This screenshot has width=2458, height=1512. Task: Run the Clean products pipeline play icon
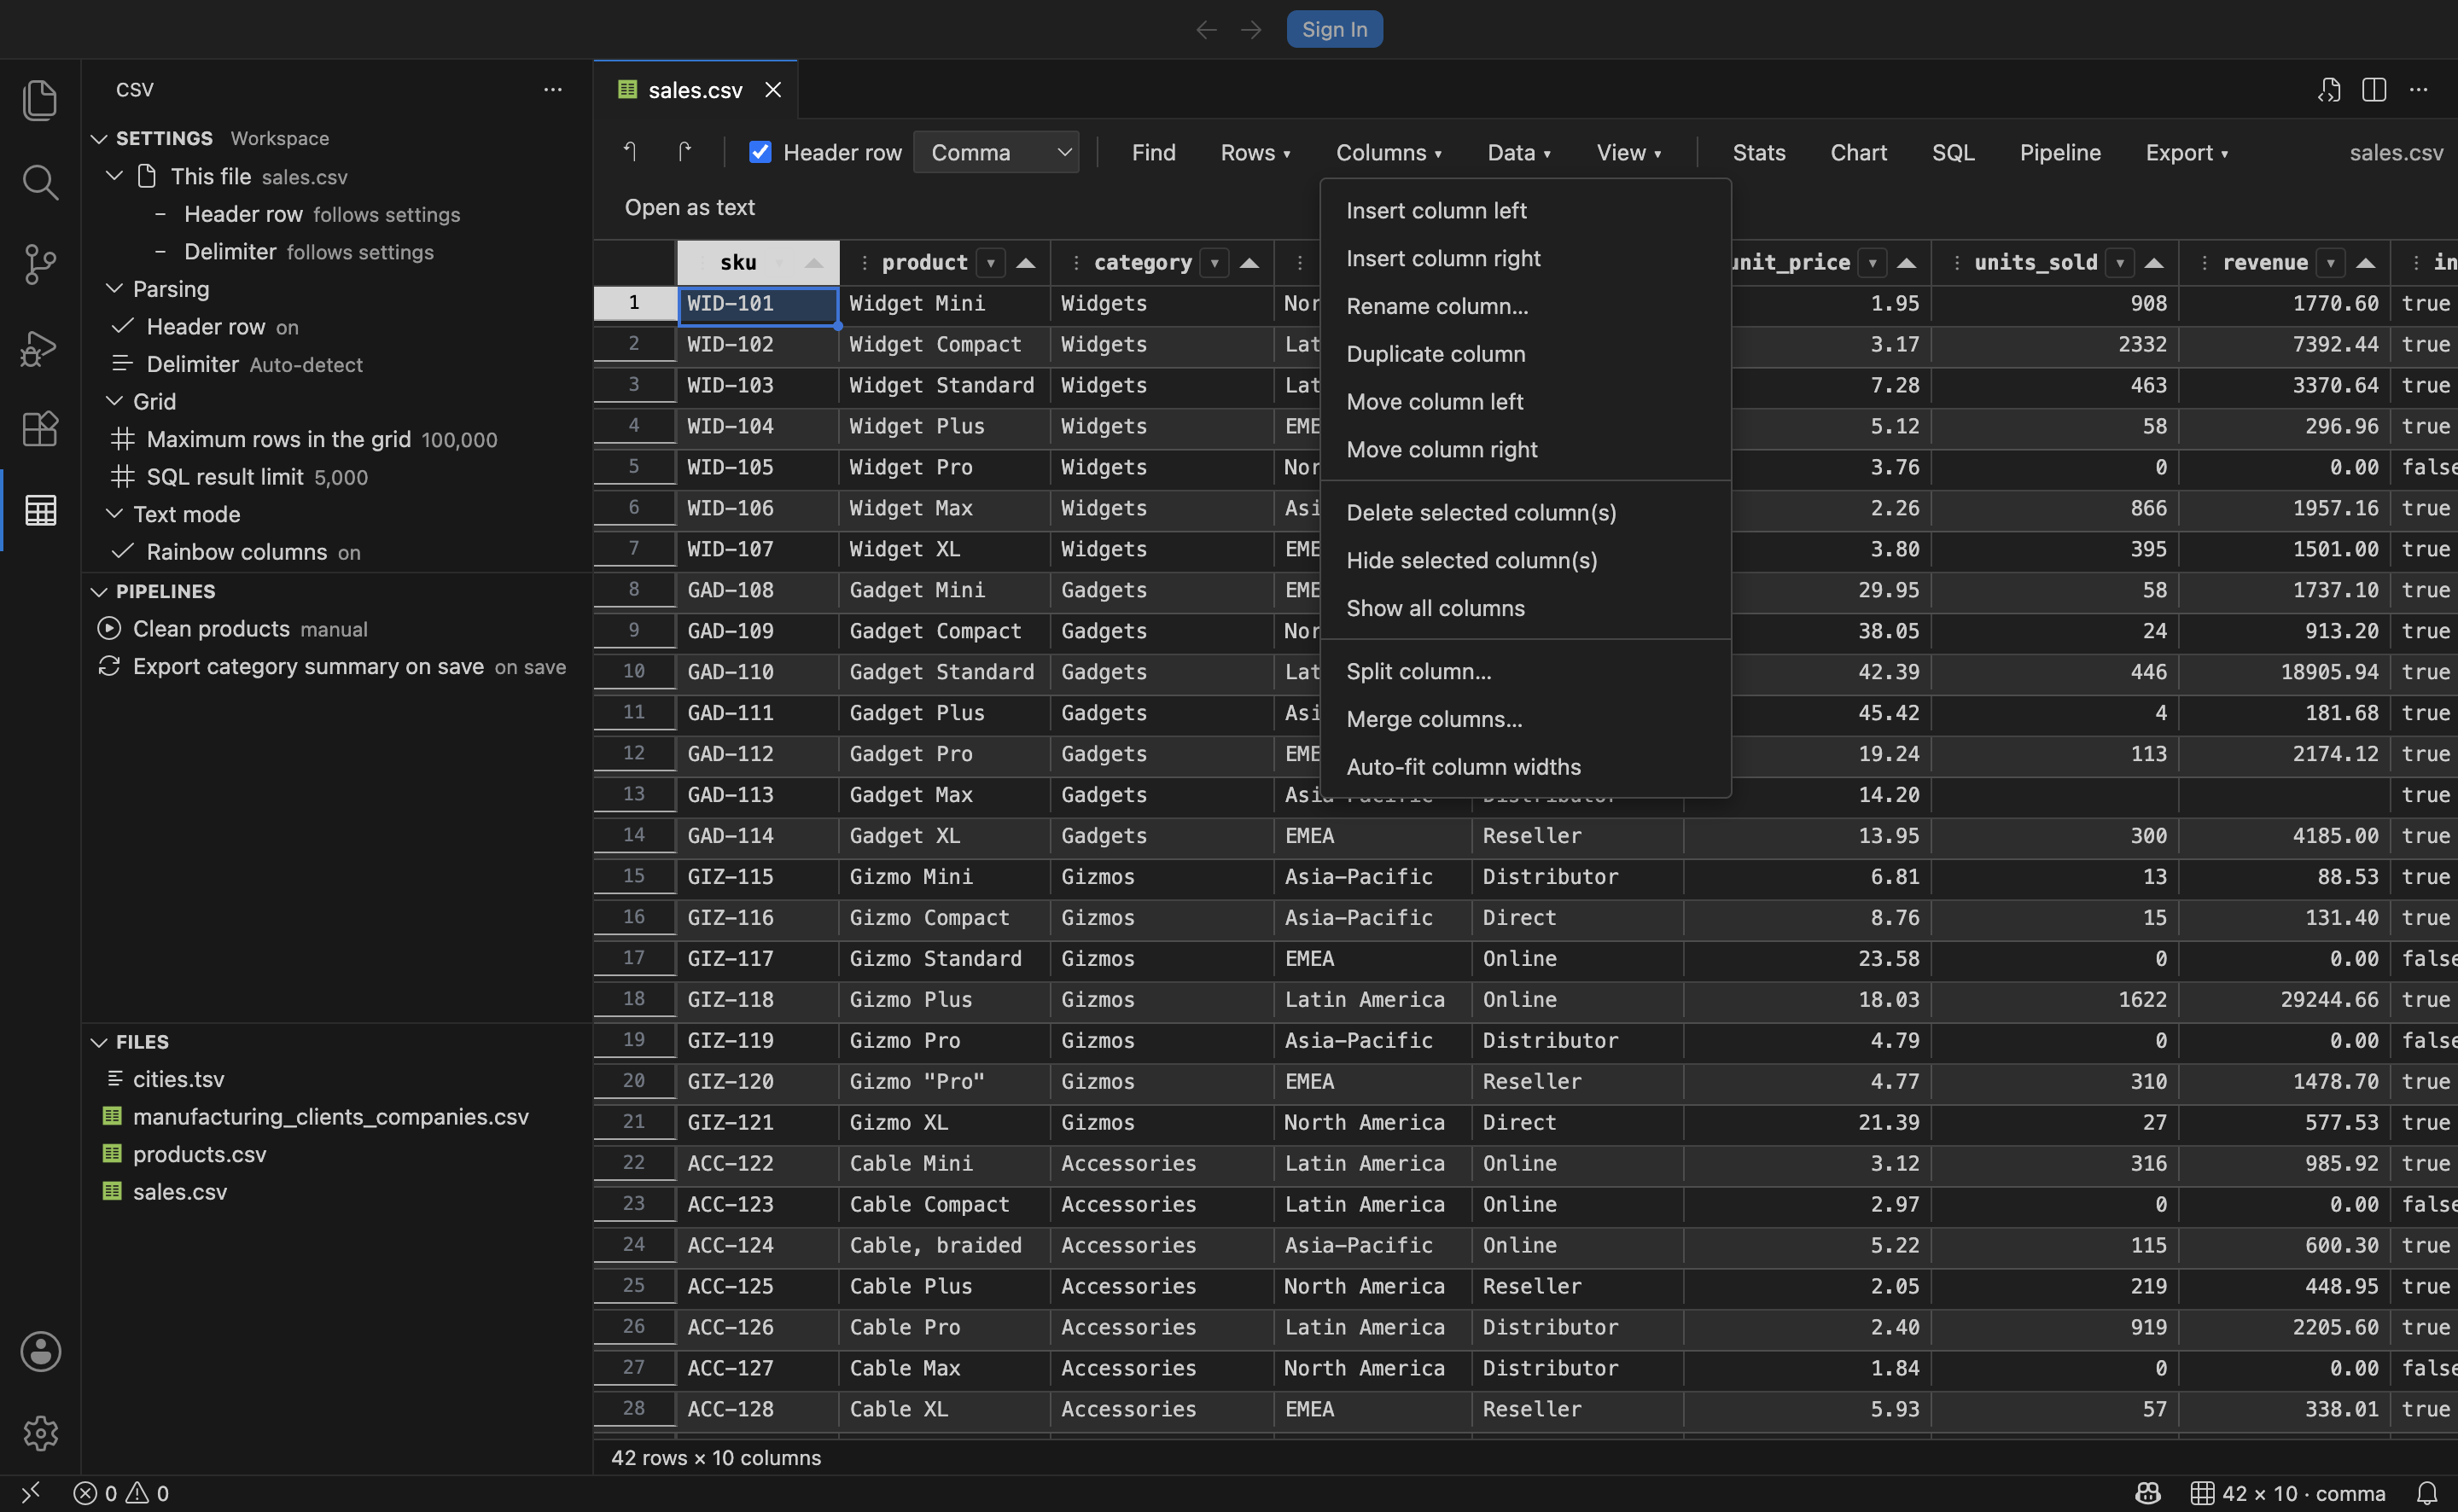(109, 629)
